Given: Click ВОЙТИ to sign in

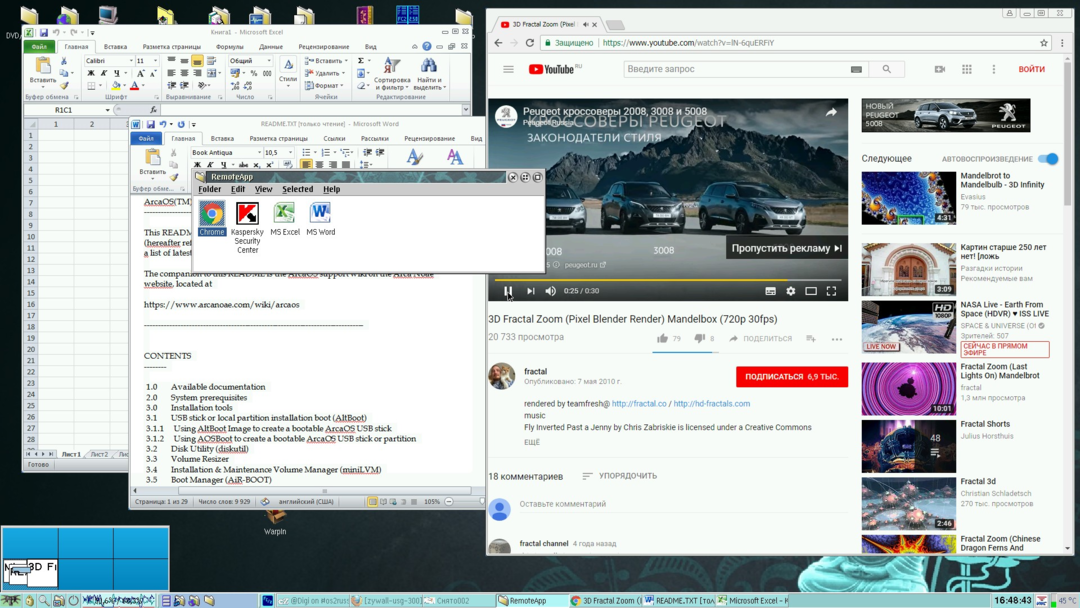Looking at the screenshot, I should coord(1031,69).
